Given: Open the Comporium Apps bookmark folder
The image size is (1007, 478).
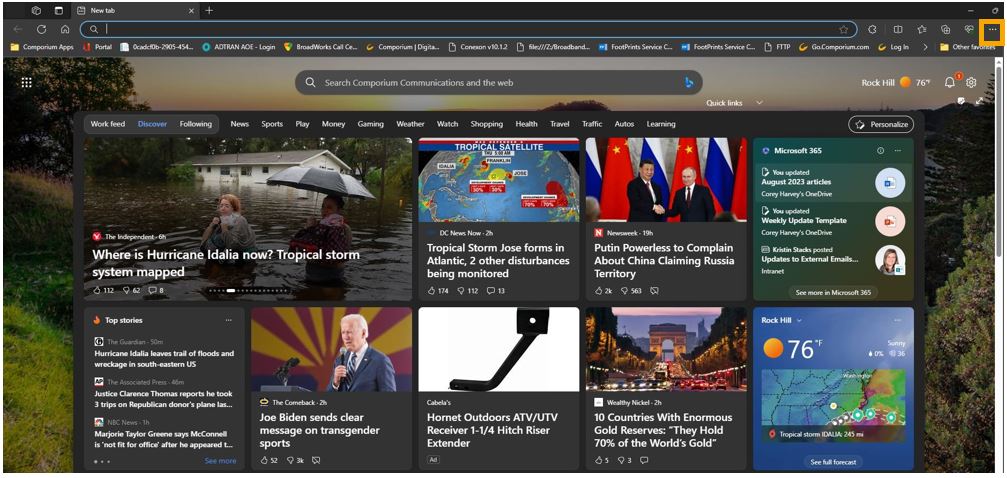Looking at the screenshot, I should [x=43, y=47].
